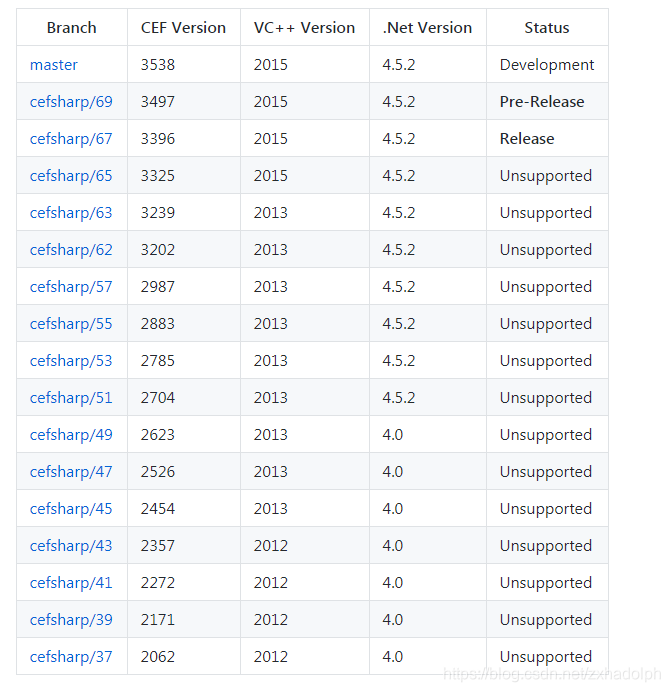Click the Status column header

pyautogui.click(x=547, y=28)
